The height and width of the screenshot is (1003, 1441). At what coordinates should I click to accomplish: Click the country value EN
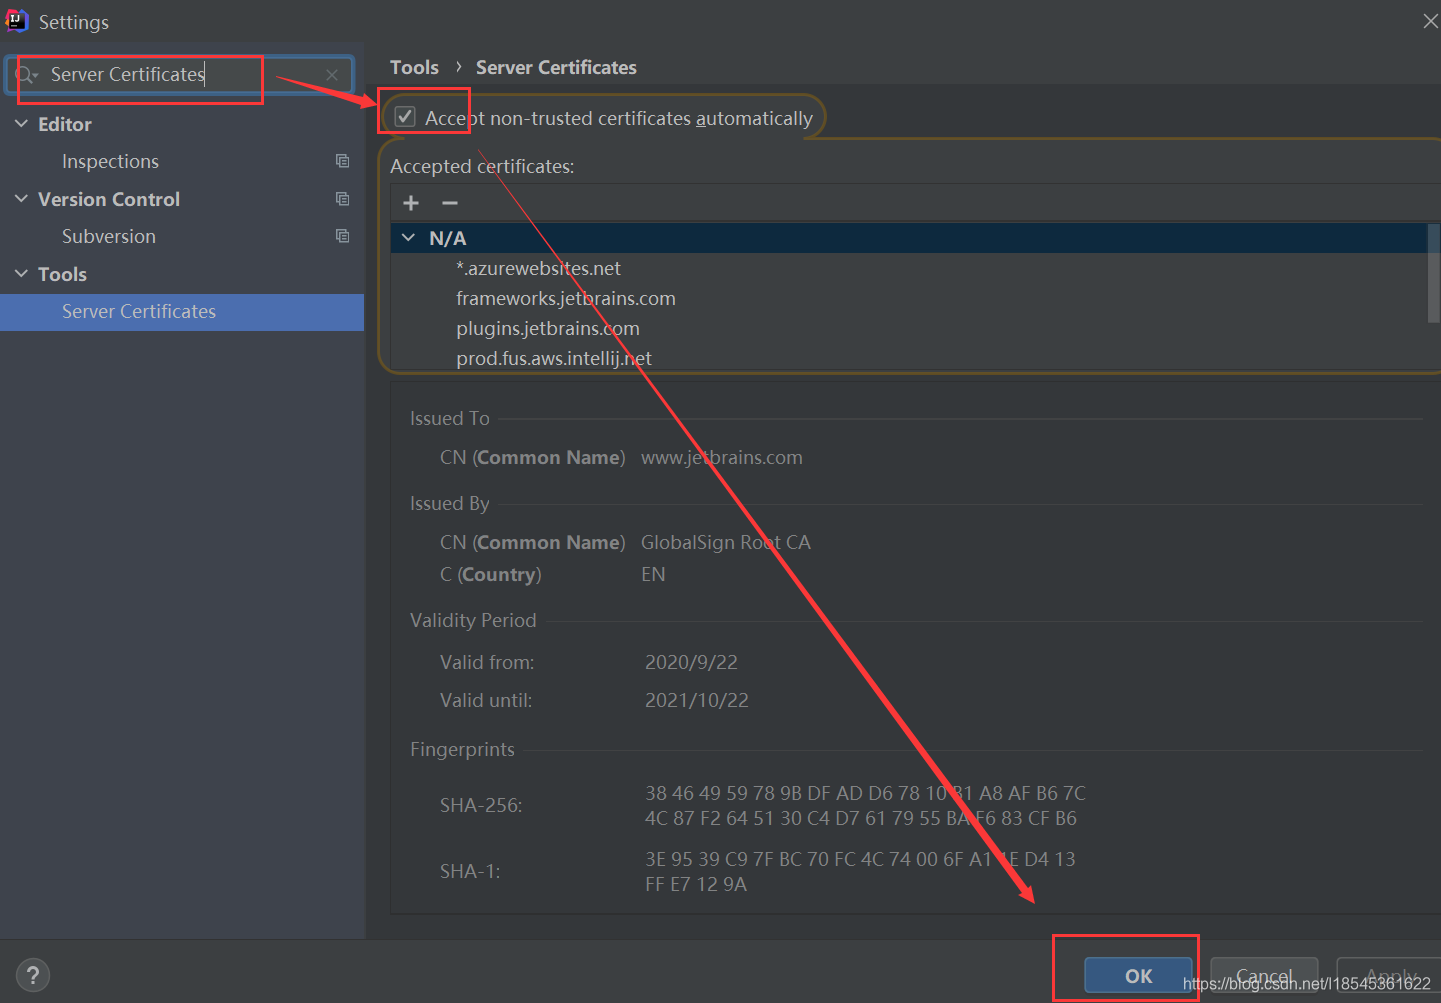pos(653,574)
